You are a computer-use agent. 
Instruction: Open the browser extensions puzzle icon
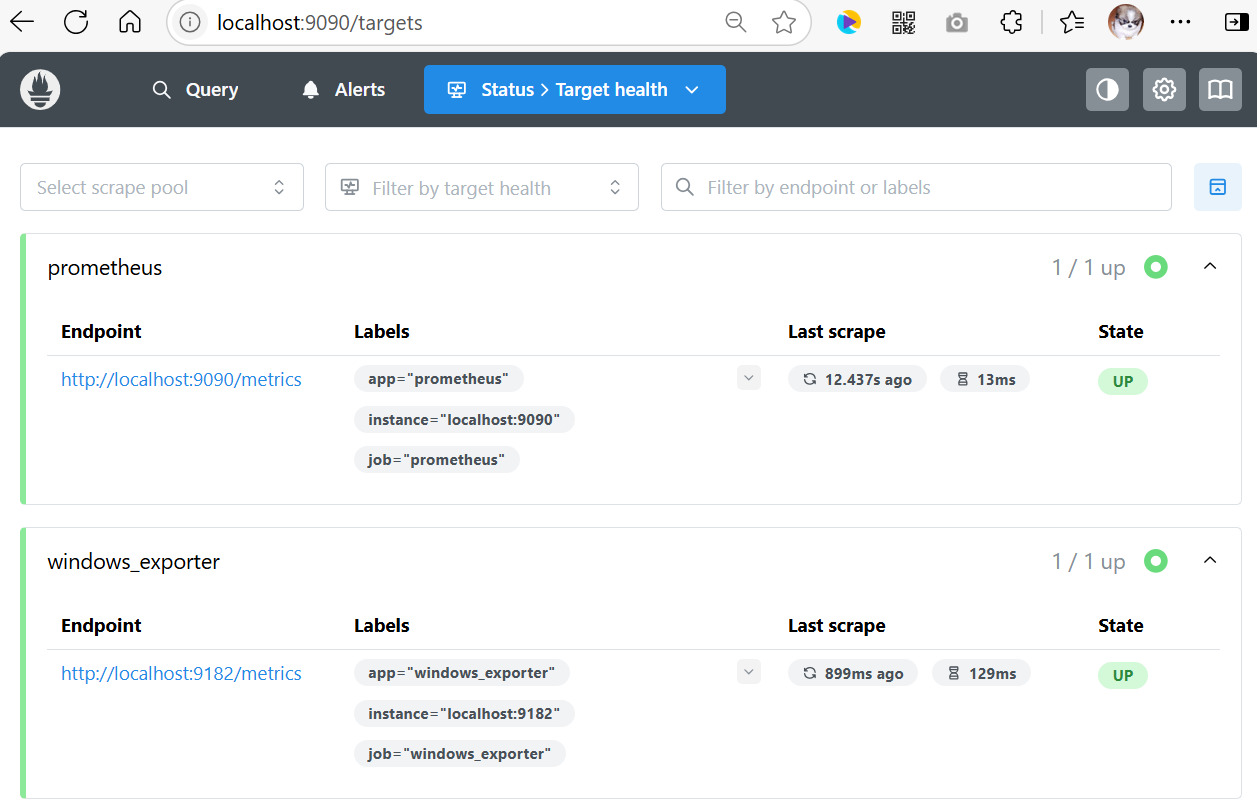1012,22
